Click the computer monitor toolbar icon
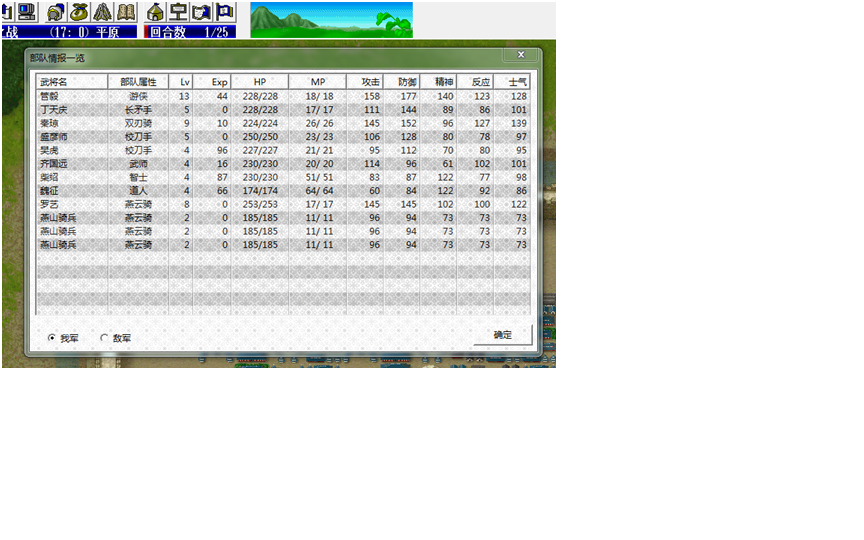 click(x=27, y=12)
